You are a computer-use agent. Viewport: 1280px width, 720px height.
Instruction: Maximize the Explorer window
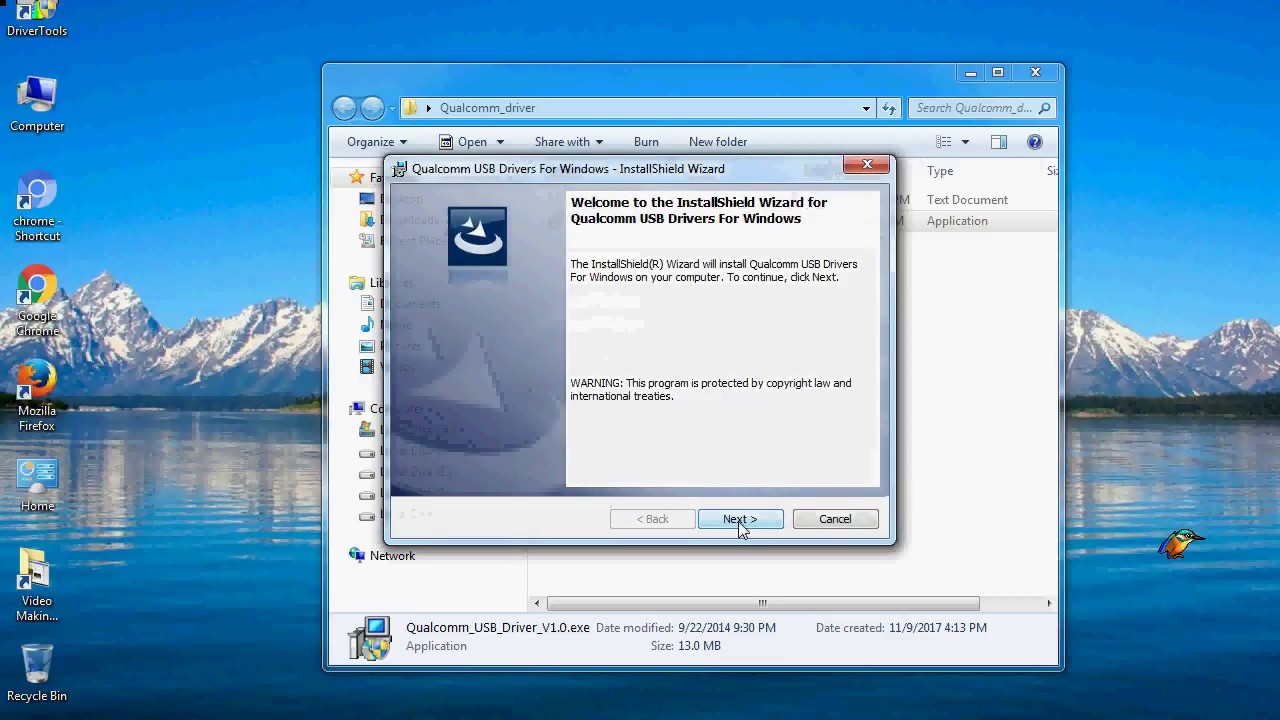click(997, 73)
